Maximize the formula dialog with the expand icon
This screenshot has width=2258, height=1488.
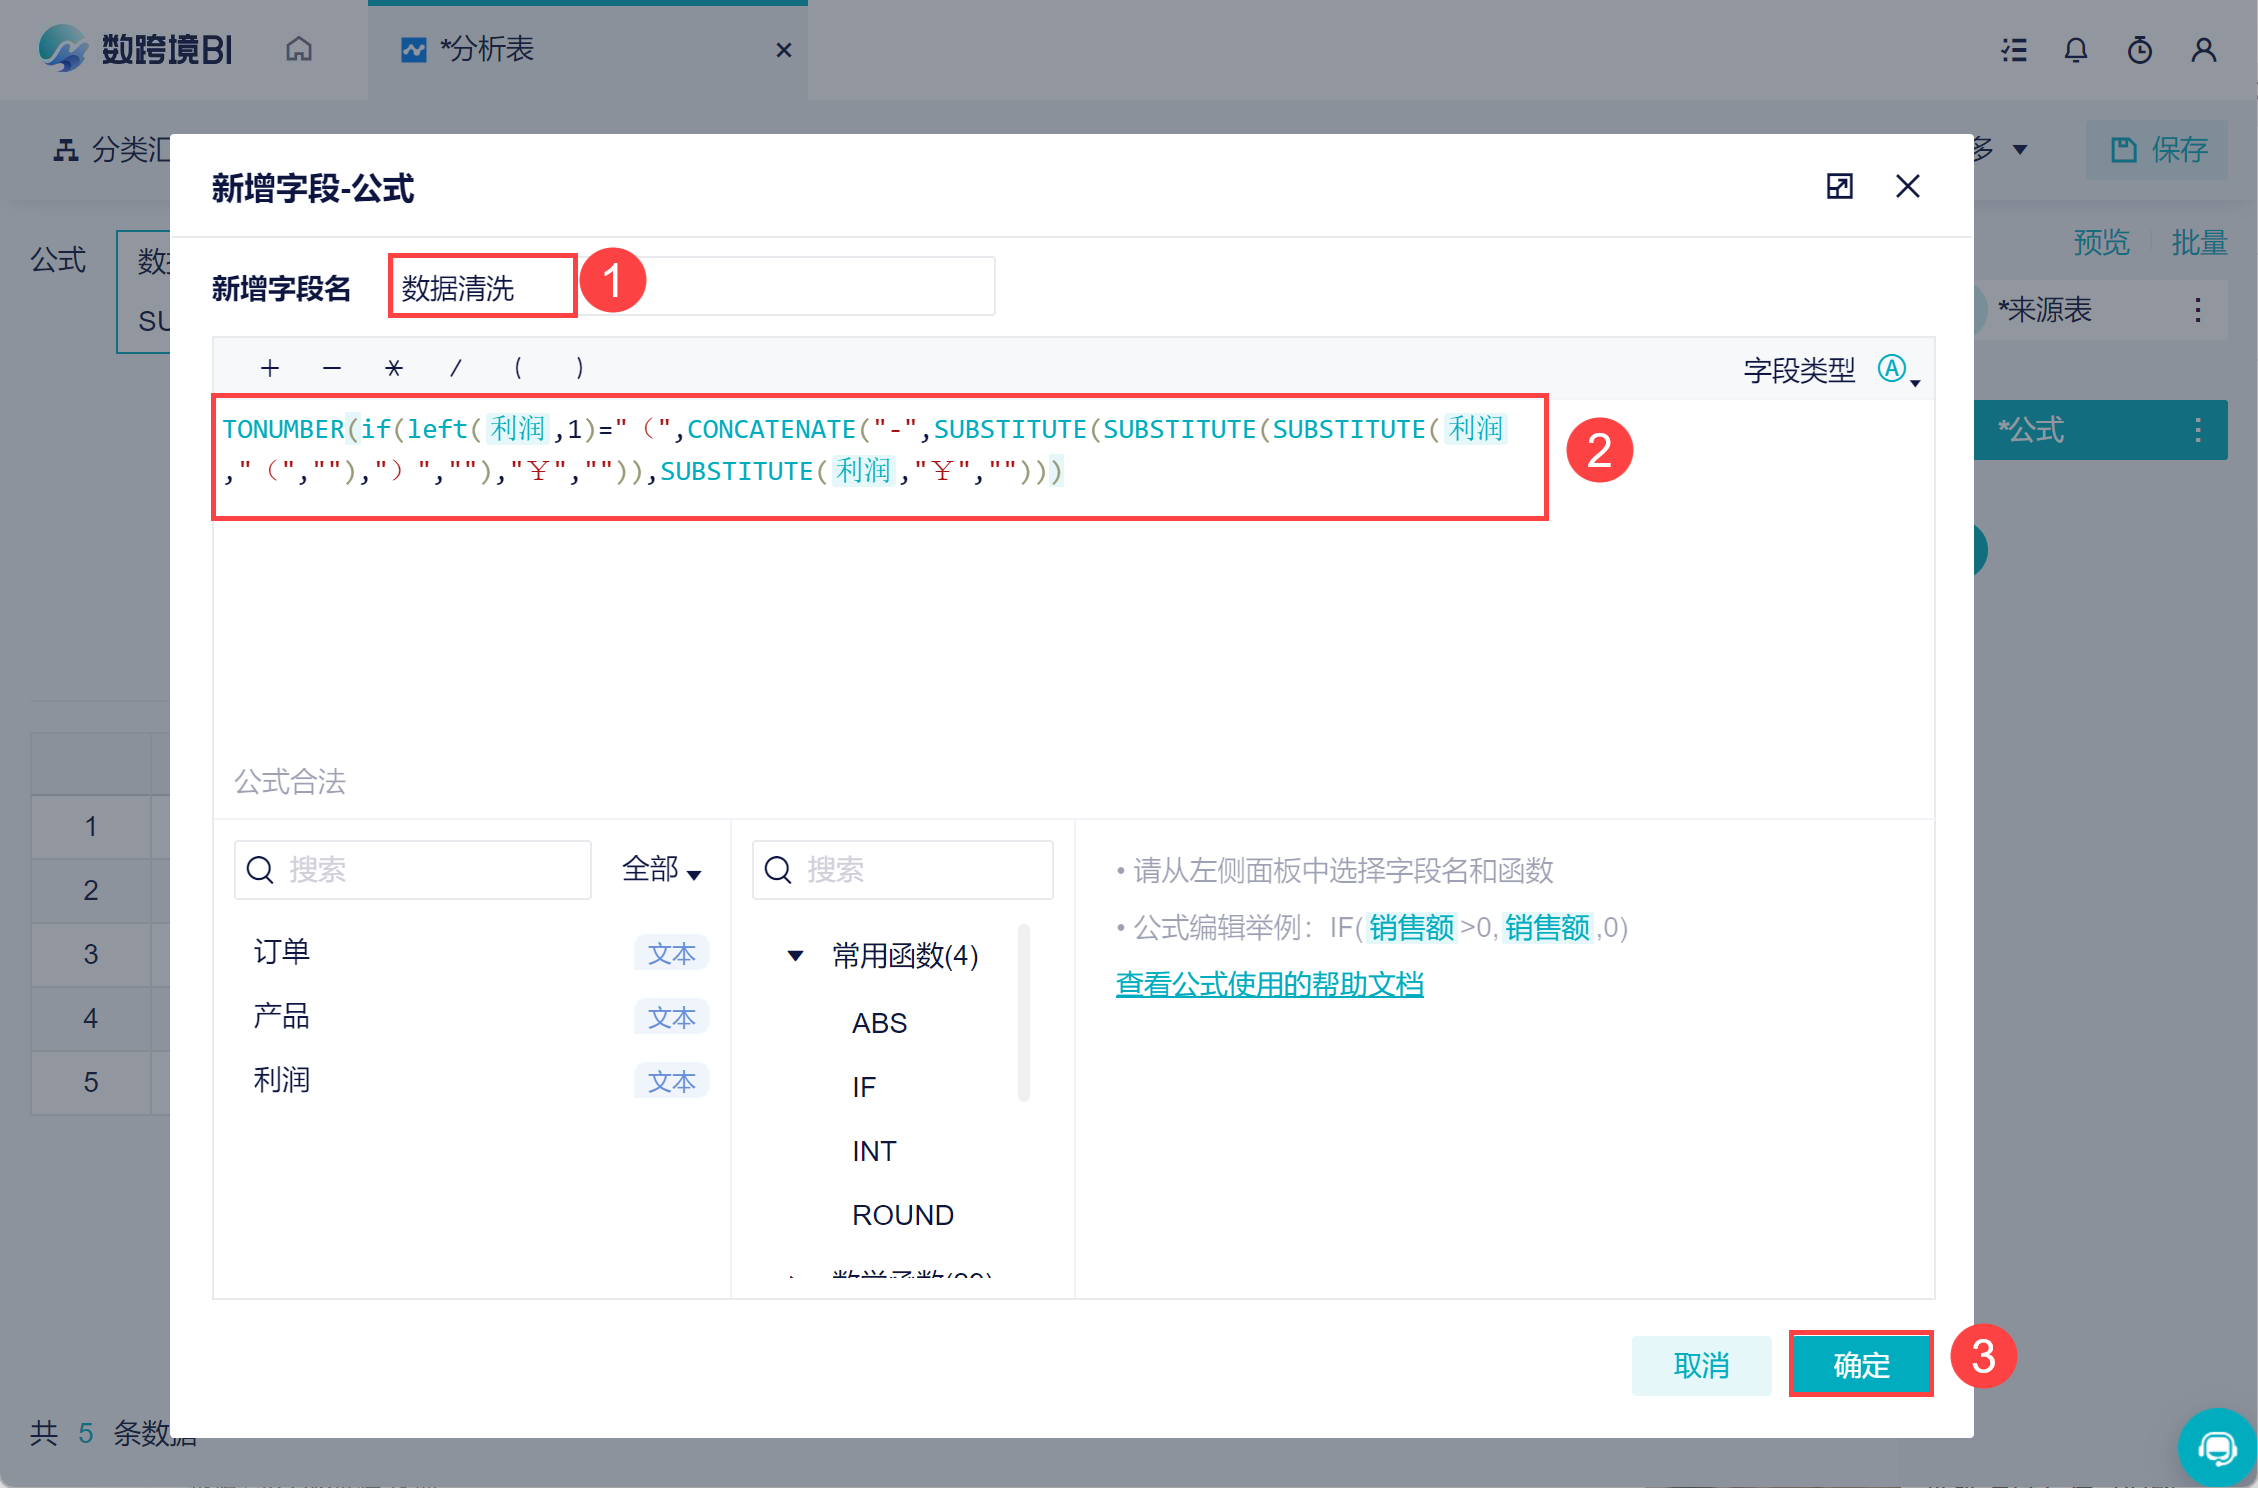pyautogui.click(x=1840, y=186)
